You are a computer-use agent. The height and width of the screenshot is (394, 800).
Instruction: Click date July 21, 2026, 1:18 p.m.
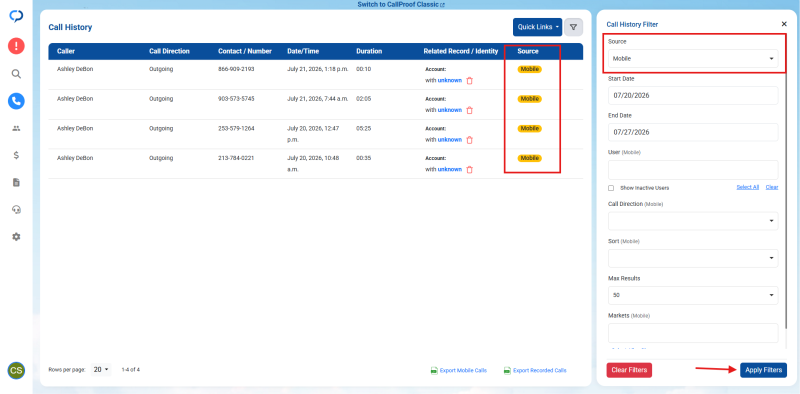(x=318, y=69)
